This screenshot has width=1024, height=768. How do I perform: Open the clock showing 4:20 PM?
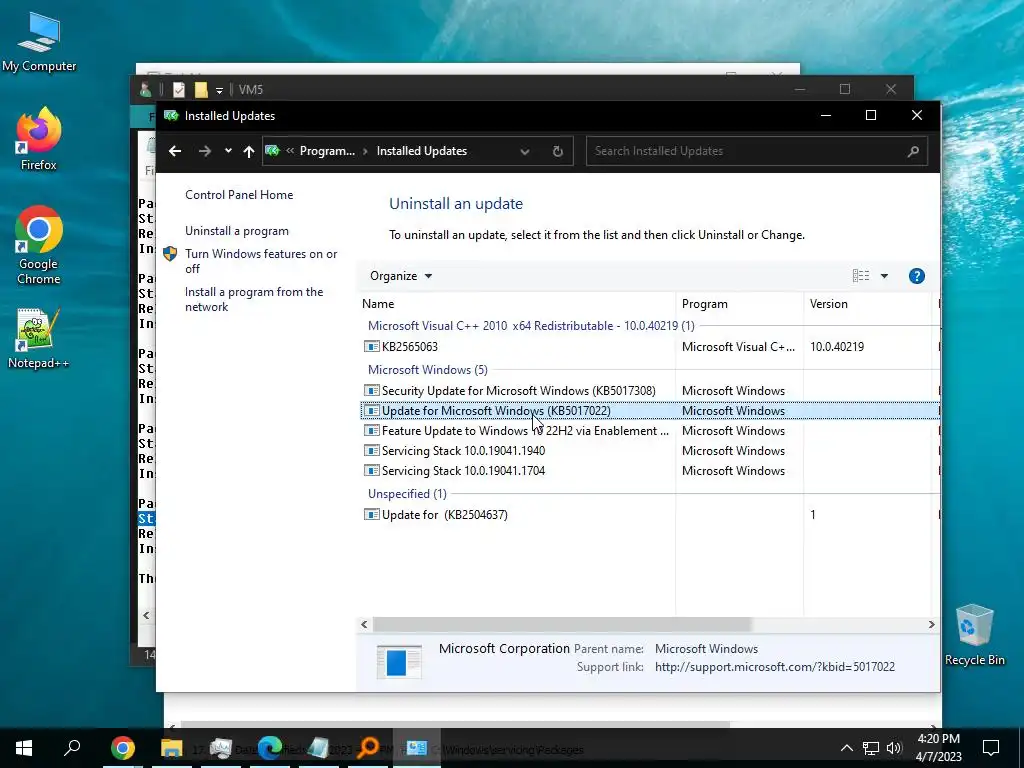[939, 748]
